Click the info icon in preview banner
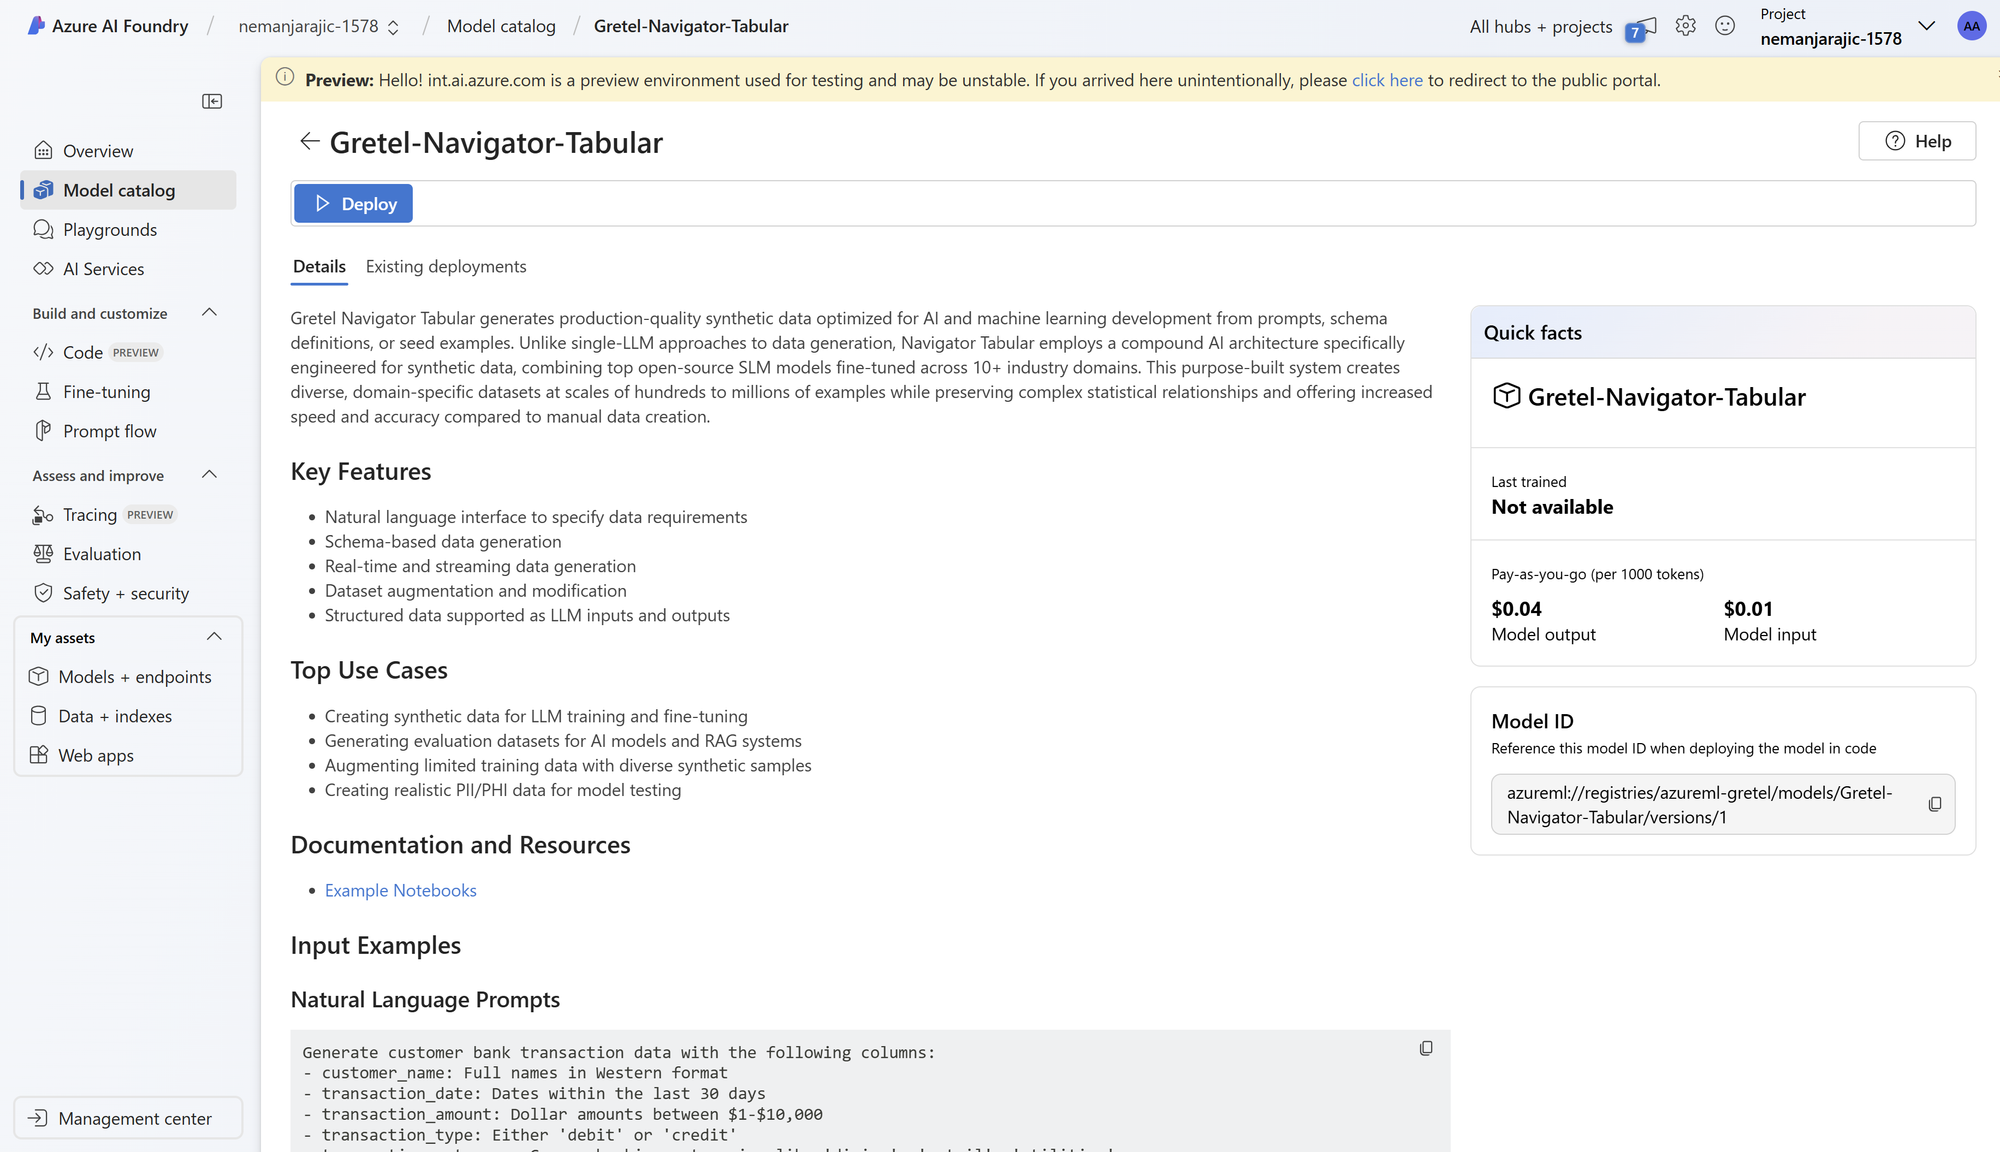Screen dimensions: 2000x1152 tap(285, 78)
